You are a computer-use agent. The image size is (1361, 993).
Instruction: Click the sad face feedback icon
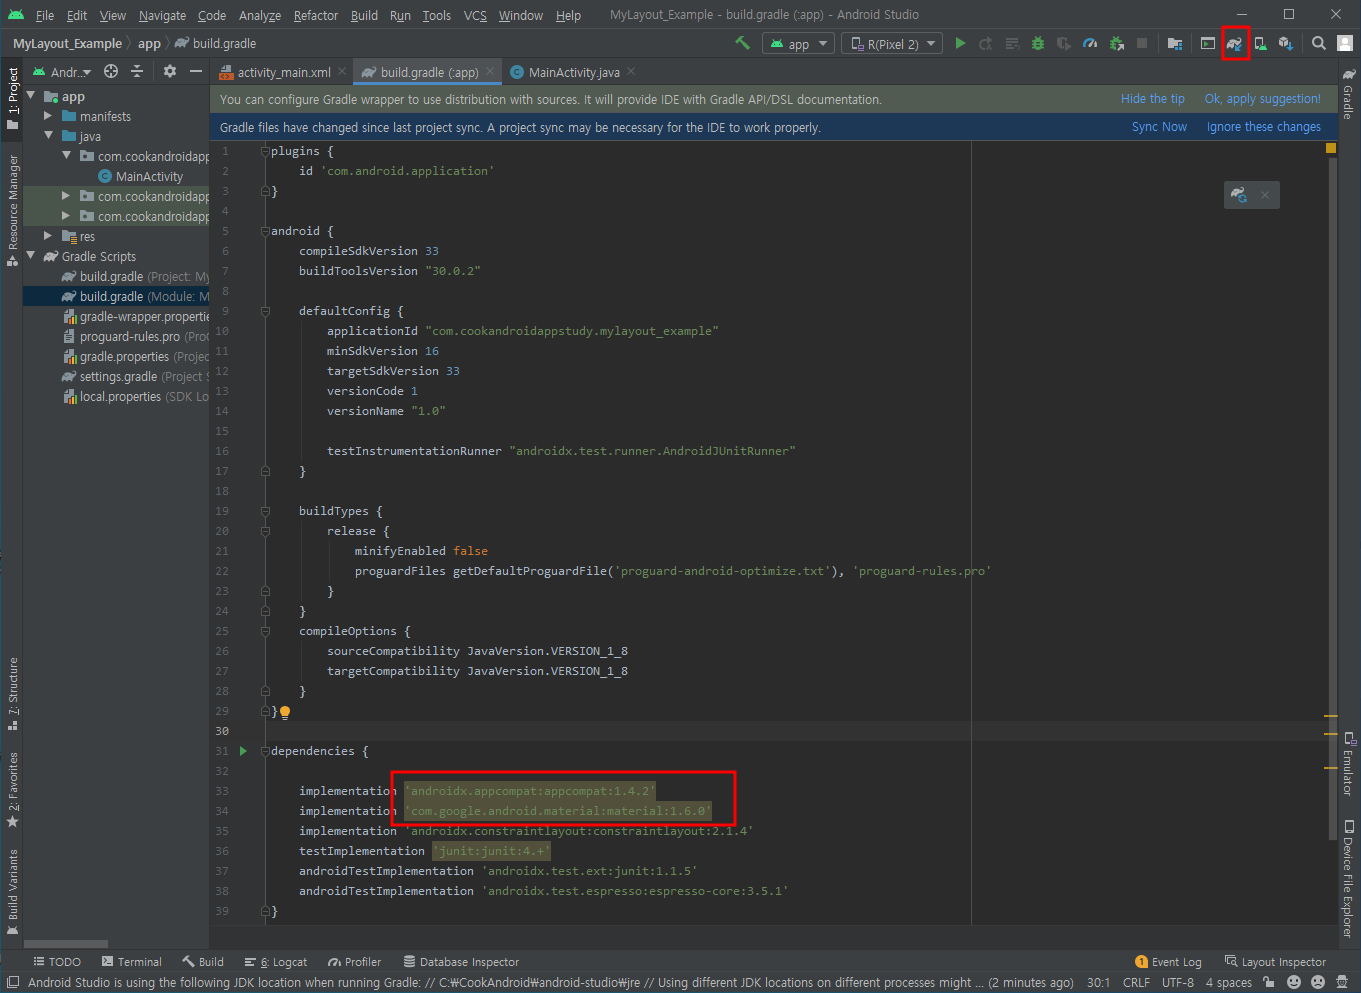[1318, 982]
